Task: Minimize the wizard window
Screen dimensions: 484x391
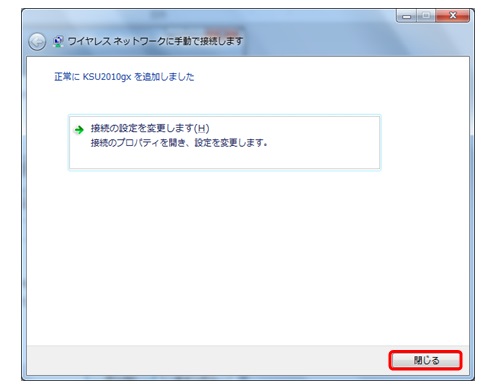Action: click(406, 16)
